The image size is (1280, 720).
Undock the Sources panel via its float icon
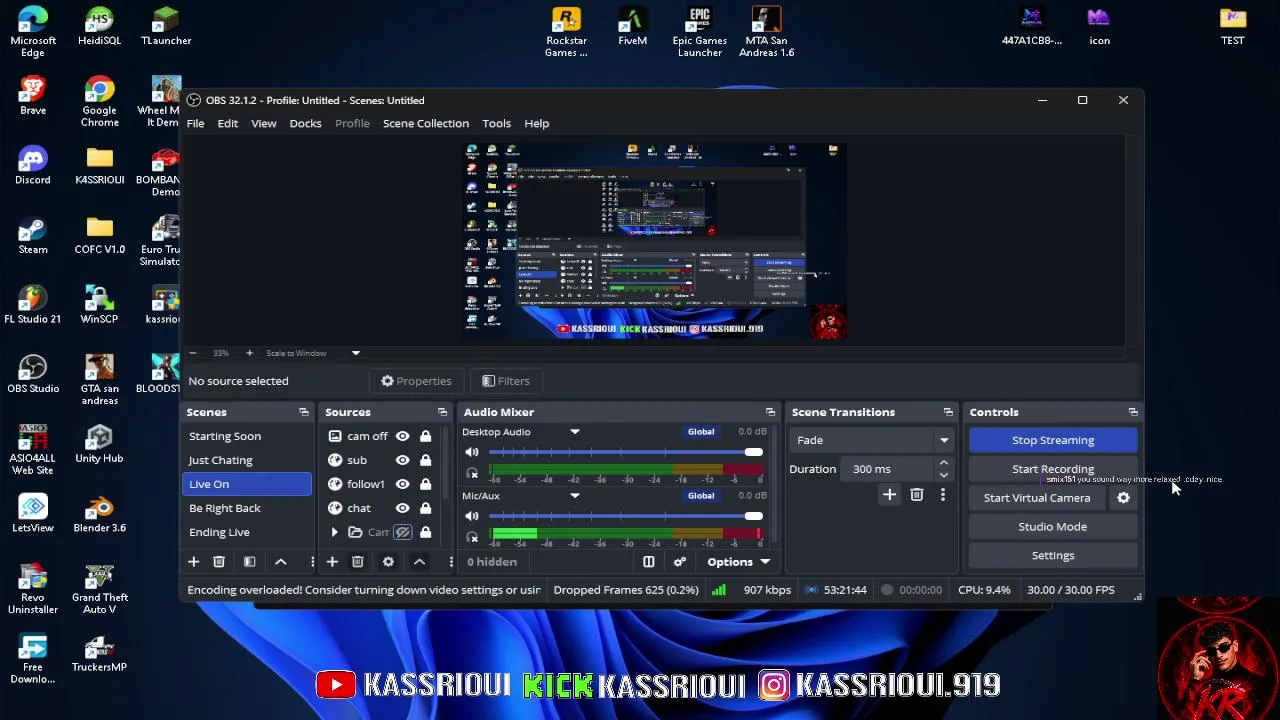pos(442,412)
